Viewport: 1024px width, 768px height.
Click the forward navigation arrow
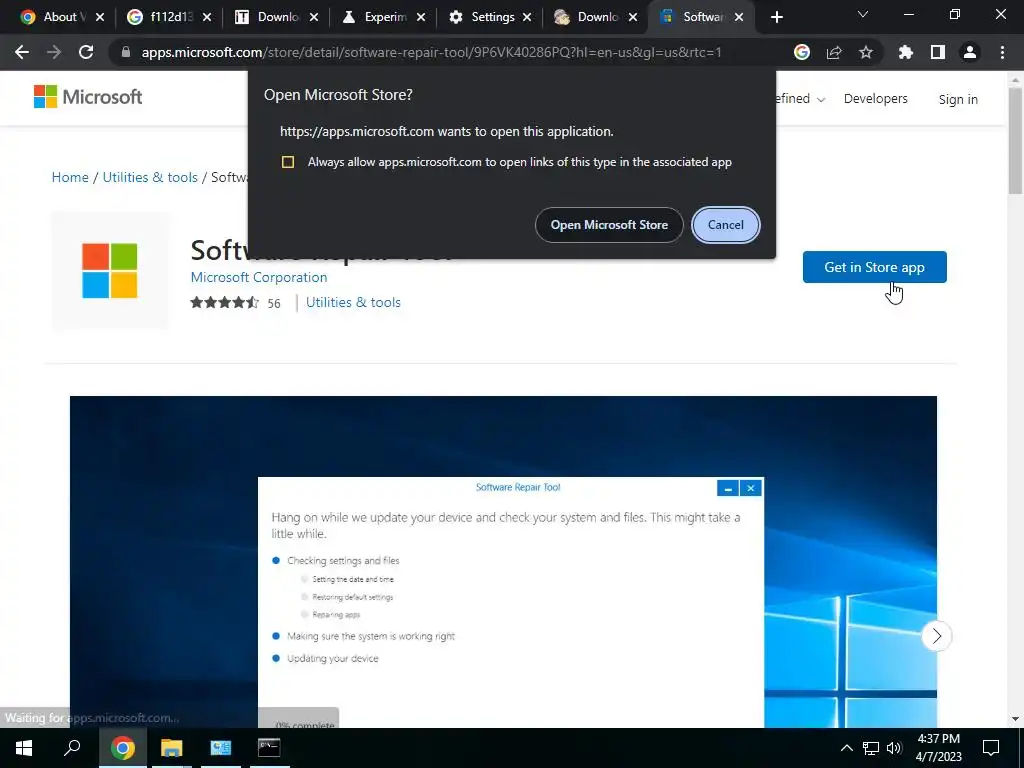pos(54,52)
